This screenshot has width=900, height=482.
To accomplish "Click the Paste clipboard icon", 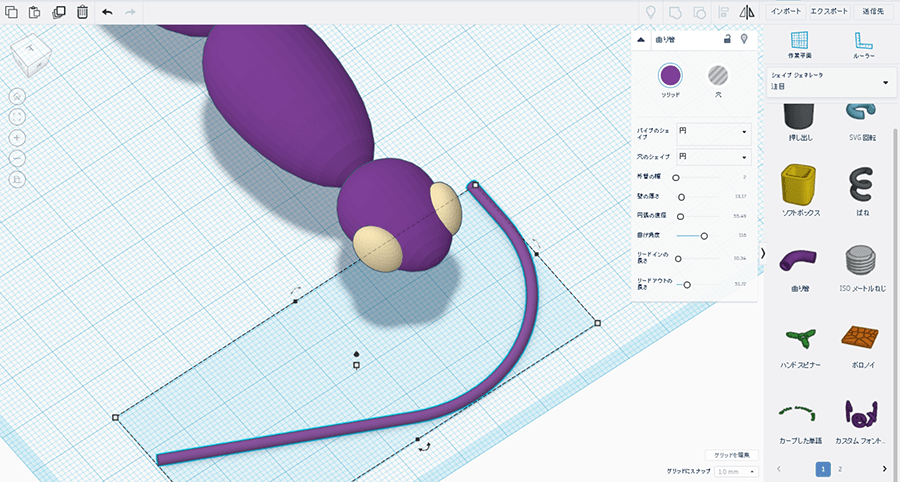I will coord(34,12).
